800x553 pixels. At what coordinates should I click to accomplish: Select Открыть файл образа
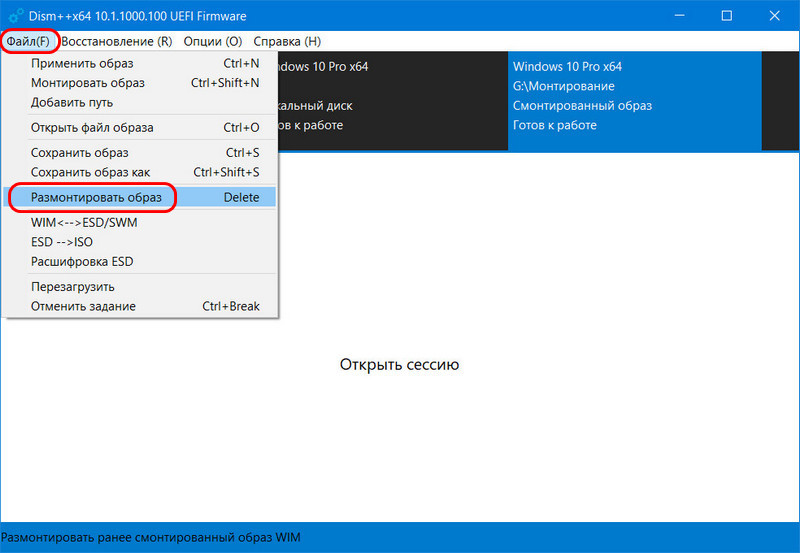pos(140,128)
